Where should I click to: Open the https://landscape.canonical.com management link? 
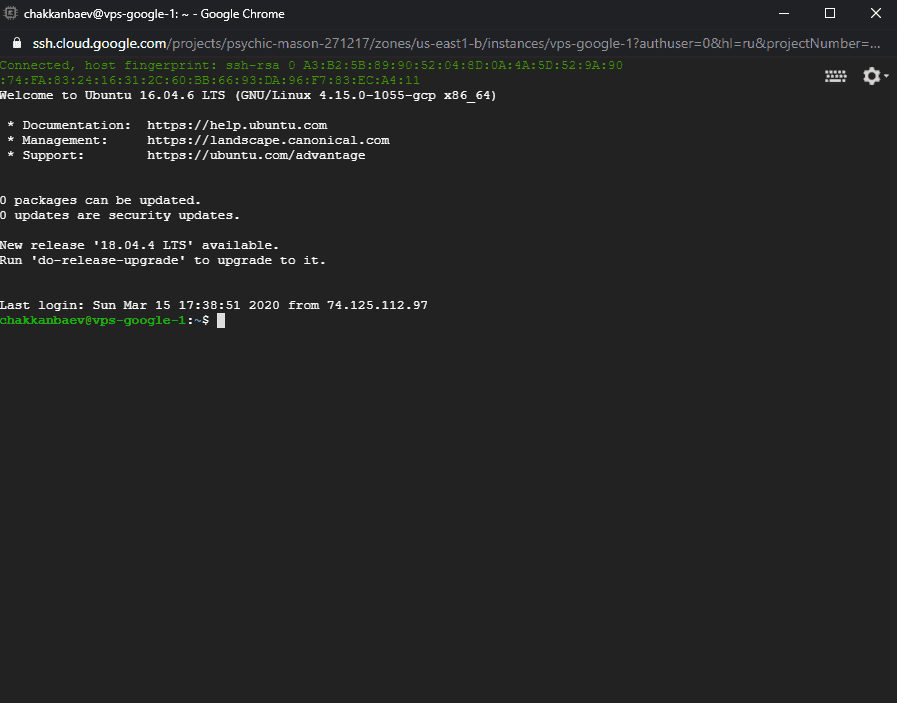pos(267,140)
